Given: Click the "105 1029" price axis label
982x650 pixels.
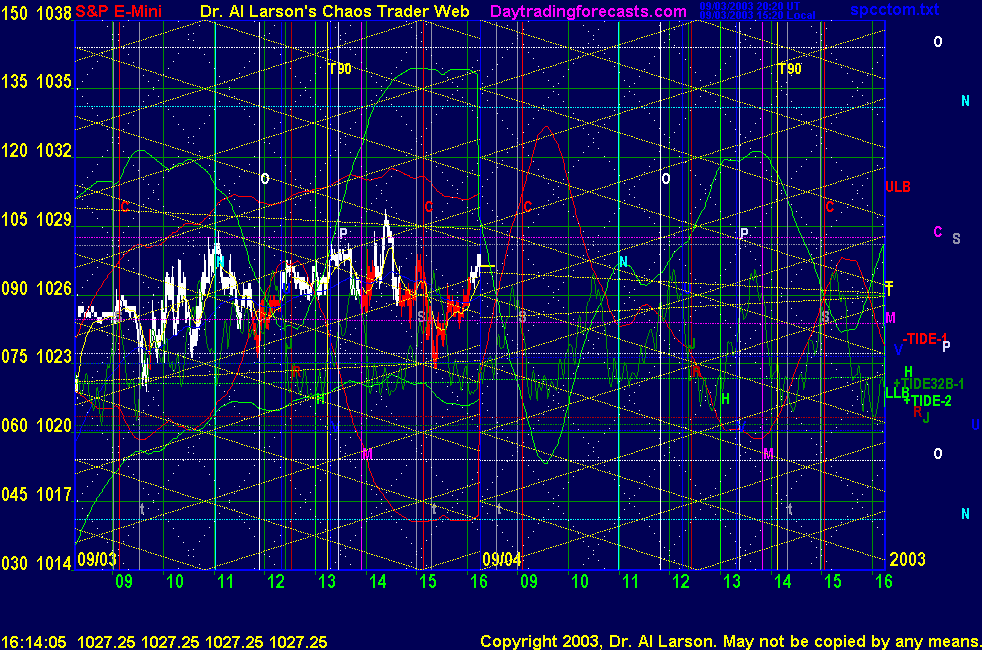Looking at the screenshot, I should click(x=36, y=220).
